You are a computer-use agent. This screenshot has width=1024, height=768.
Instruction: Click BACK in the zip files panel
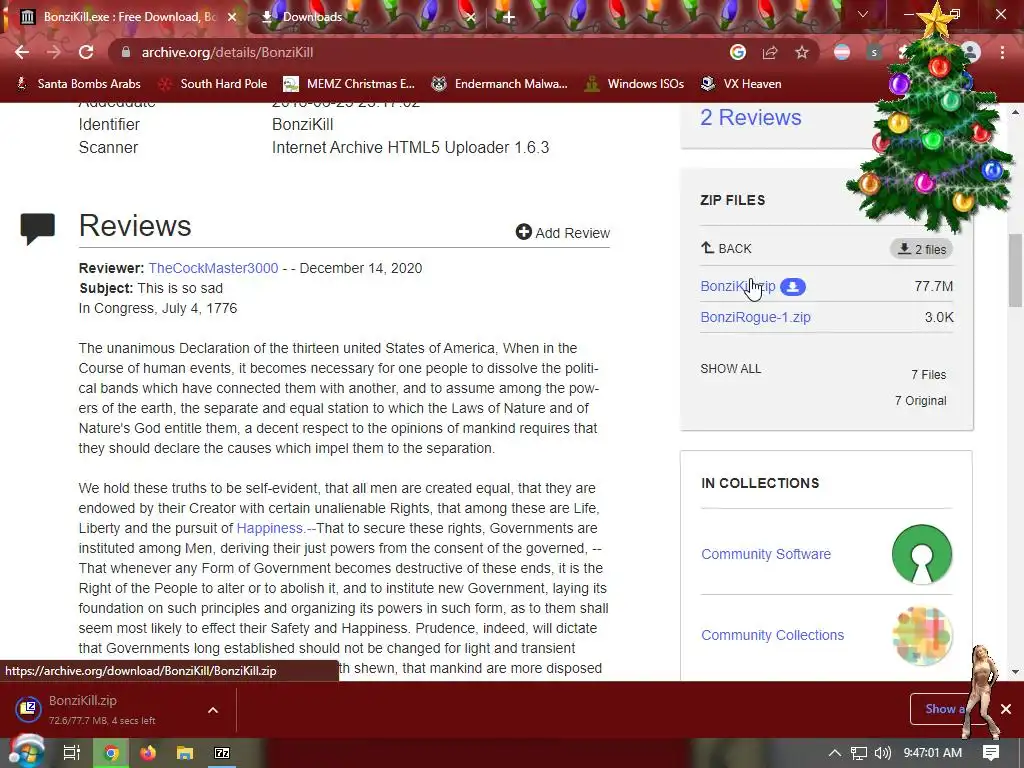coord(726,248)
